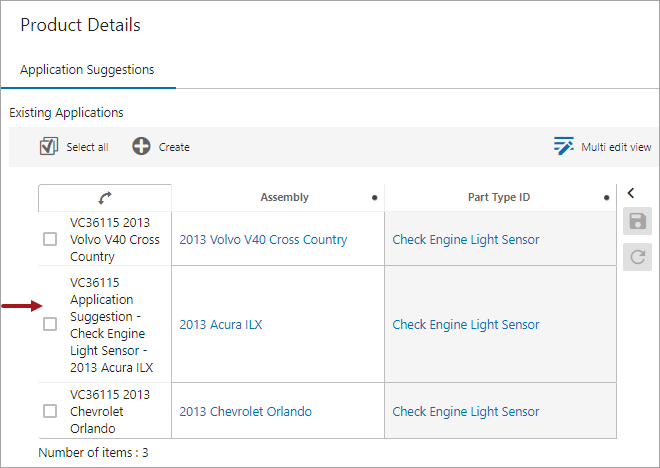Image resolution: width=660 pixels, height=468 pixels.
Task: Click the refresh arrow icon
Action: pos(637,257)
